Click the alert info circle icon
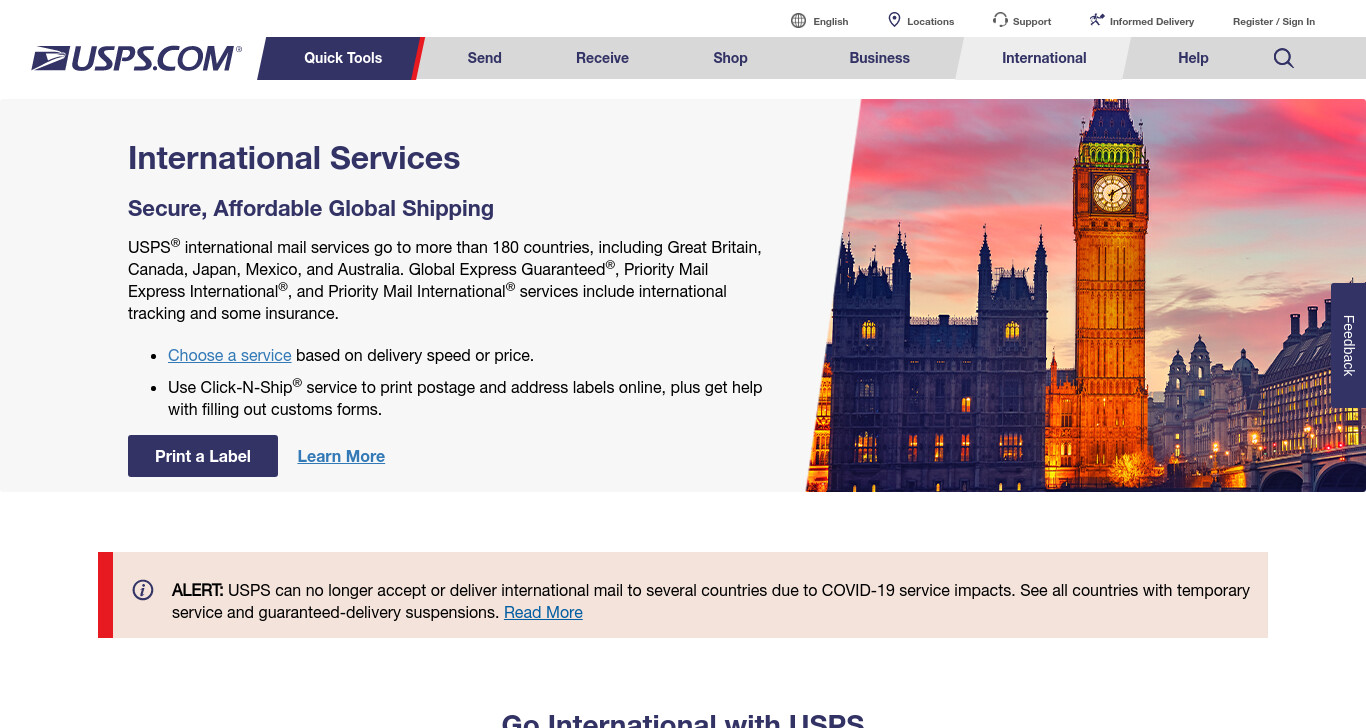This screenshot has height=728, width=1366. point(143,590)
